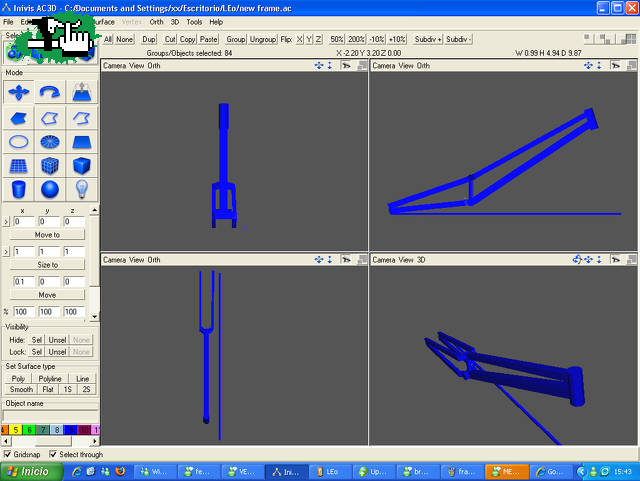Select the Mesh grid tool
Screen dimensions: 640x481
click(17, 165)
